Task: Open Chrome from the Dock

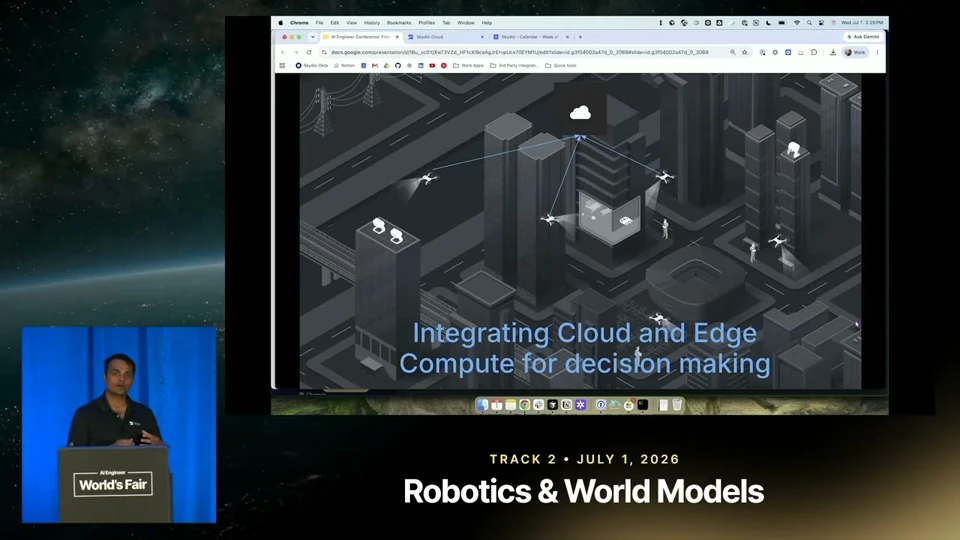Action: click(x=525, y=405)
